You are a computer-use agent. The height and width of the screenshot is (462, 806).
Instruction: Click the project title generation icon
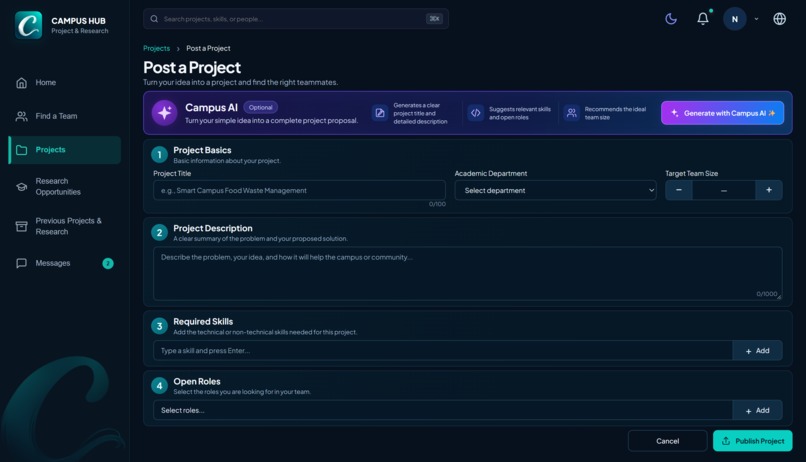[x=380, y=113]
